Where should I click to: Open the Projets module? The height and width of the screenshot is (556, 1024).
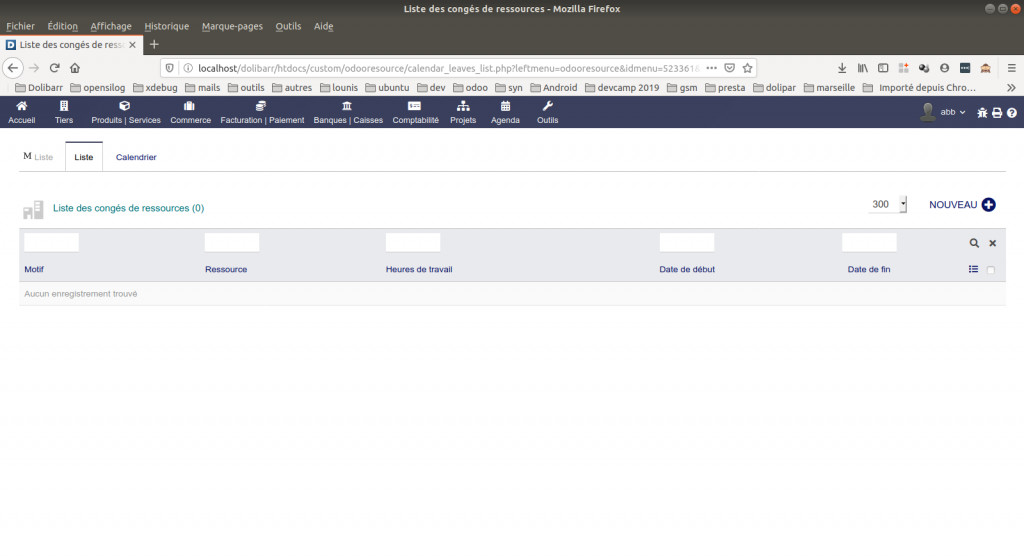tap(463, 112)
